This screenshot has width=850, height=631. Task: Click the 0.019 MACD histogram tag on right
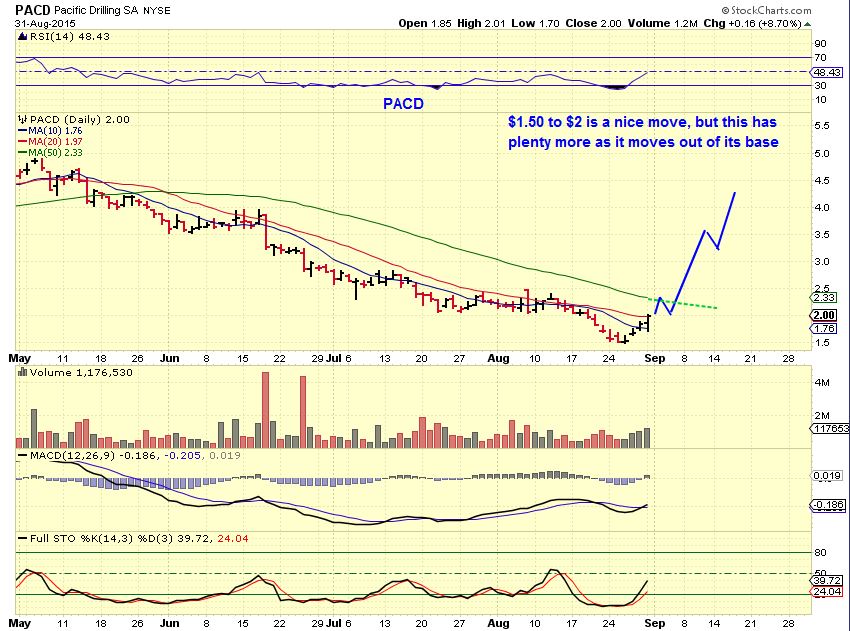point(827,475)
